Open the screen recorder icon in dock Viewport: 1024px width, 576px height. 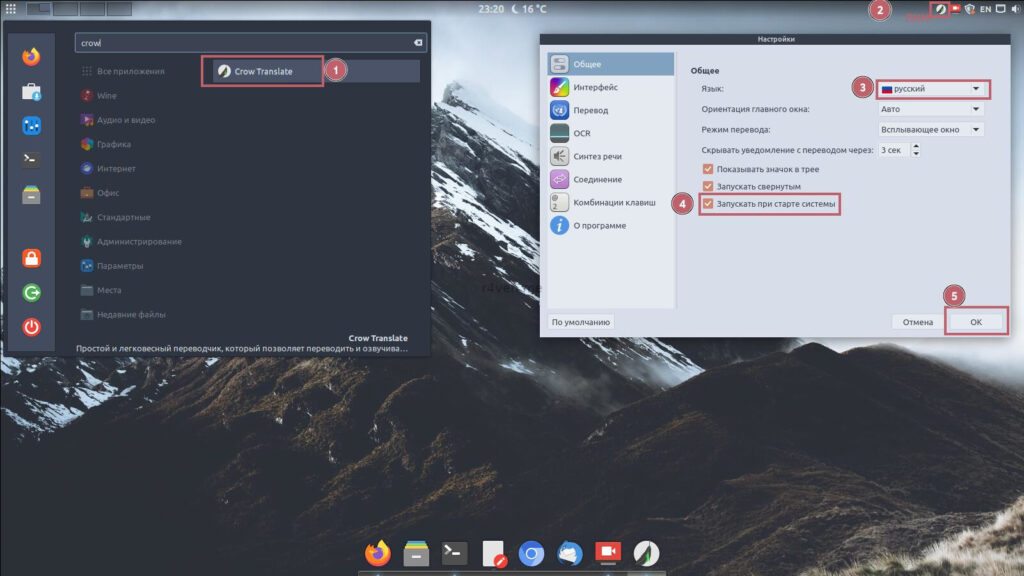607,553
